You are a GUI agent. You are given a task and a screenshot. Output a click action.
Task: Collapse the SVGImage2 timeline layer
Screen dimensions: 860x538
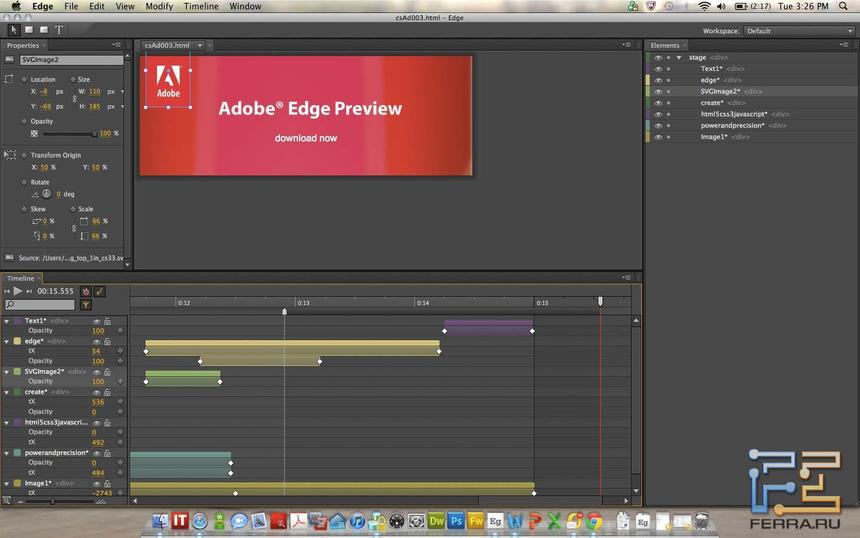tap(7, 372)
